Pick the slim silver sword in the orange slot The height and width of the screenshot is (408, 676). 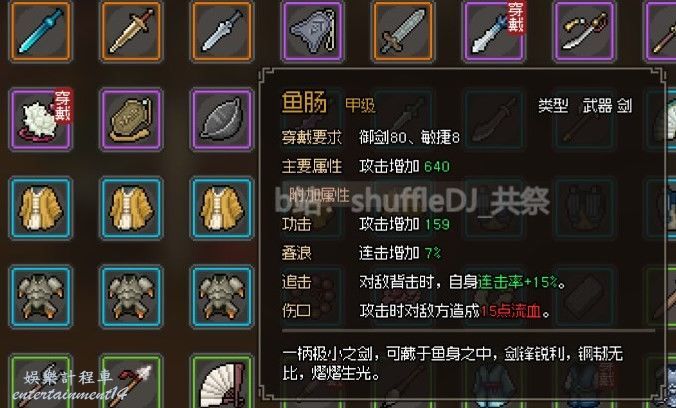click(x=222, y=31)
